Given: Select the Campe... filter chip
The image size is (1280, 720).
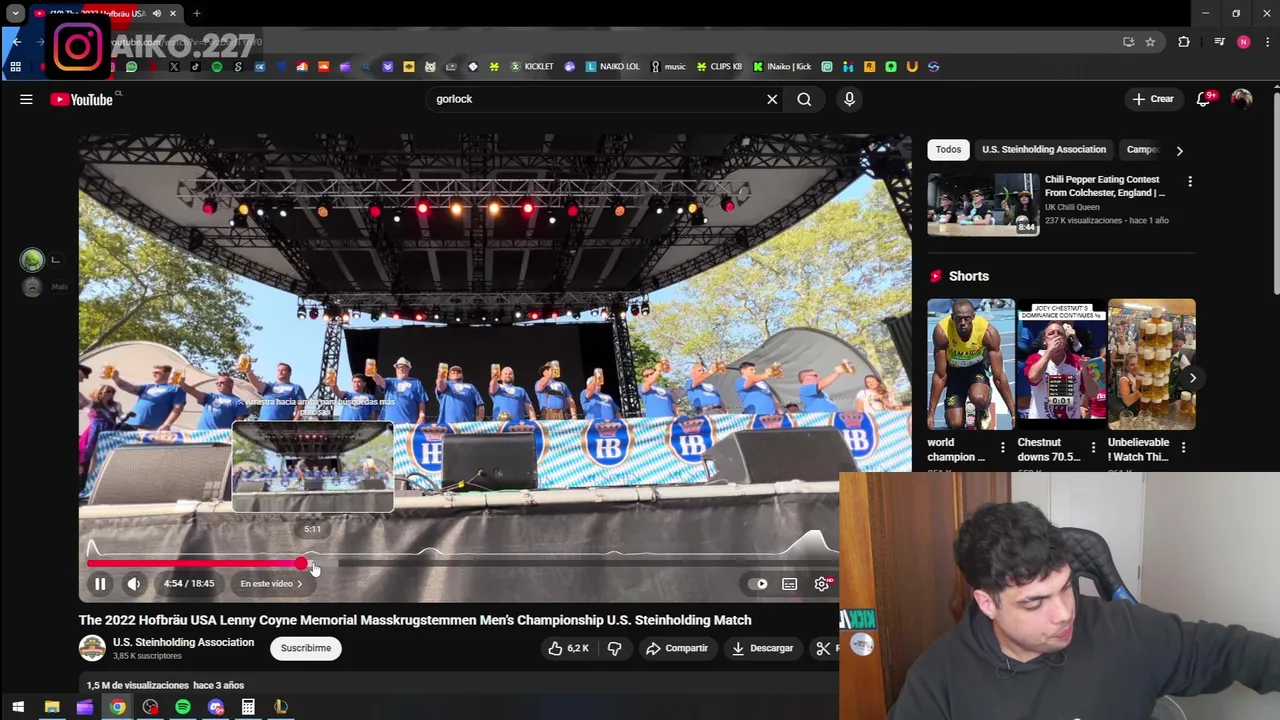Looking at the screenshot, I should (x=1141, y=149).
